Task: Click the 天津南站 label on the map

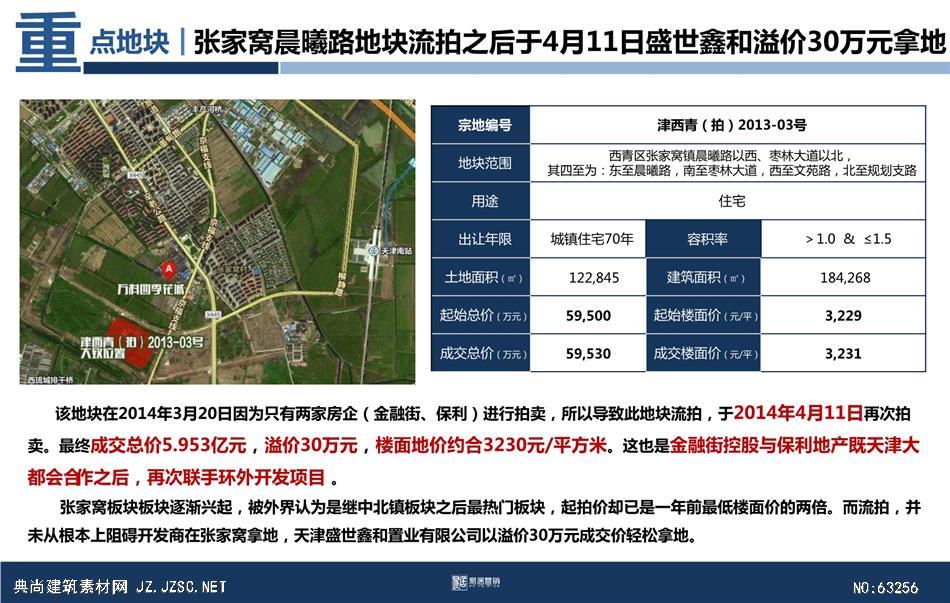Action: click(397, 250)
